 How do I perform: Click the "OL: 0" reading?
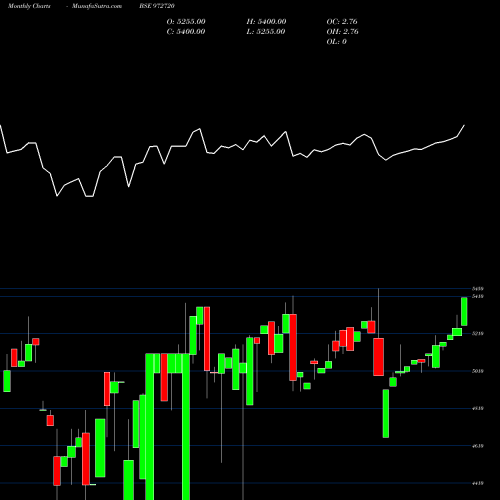tap(337, 42)
